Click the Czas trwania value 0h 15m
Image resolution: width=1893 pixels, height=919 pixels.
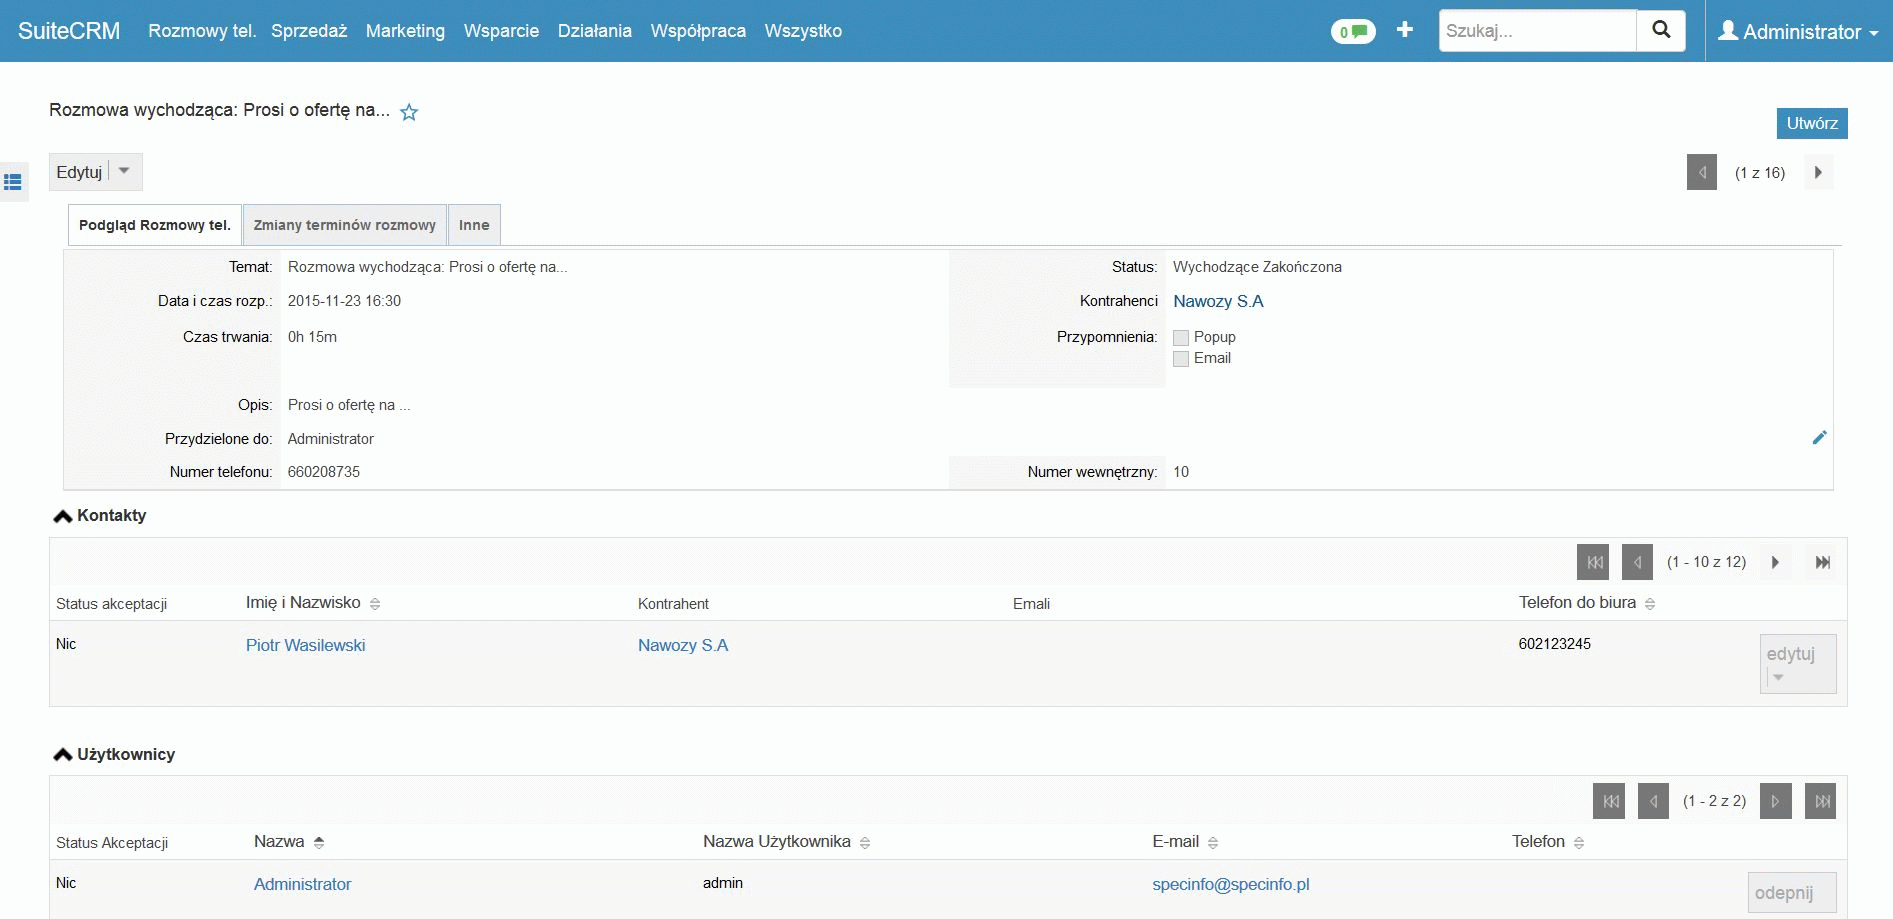[x=312, y=337]
